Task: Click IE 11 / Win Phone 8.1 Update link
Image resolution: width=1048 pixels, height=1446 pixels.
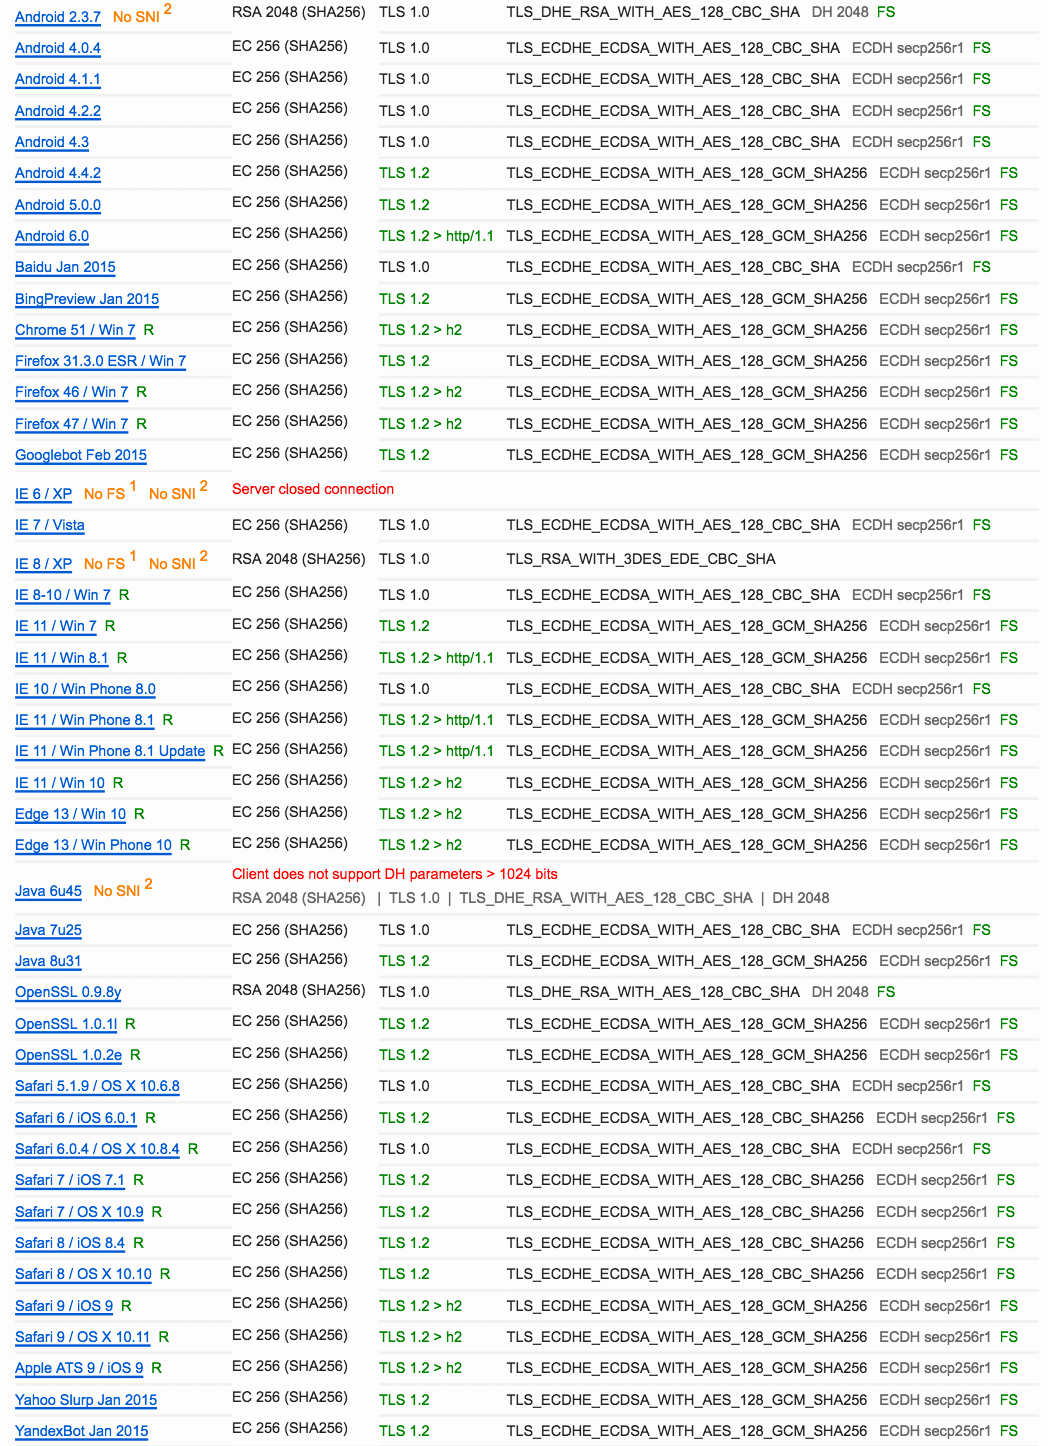Action: pyautogui.click(x=110, y=751)
